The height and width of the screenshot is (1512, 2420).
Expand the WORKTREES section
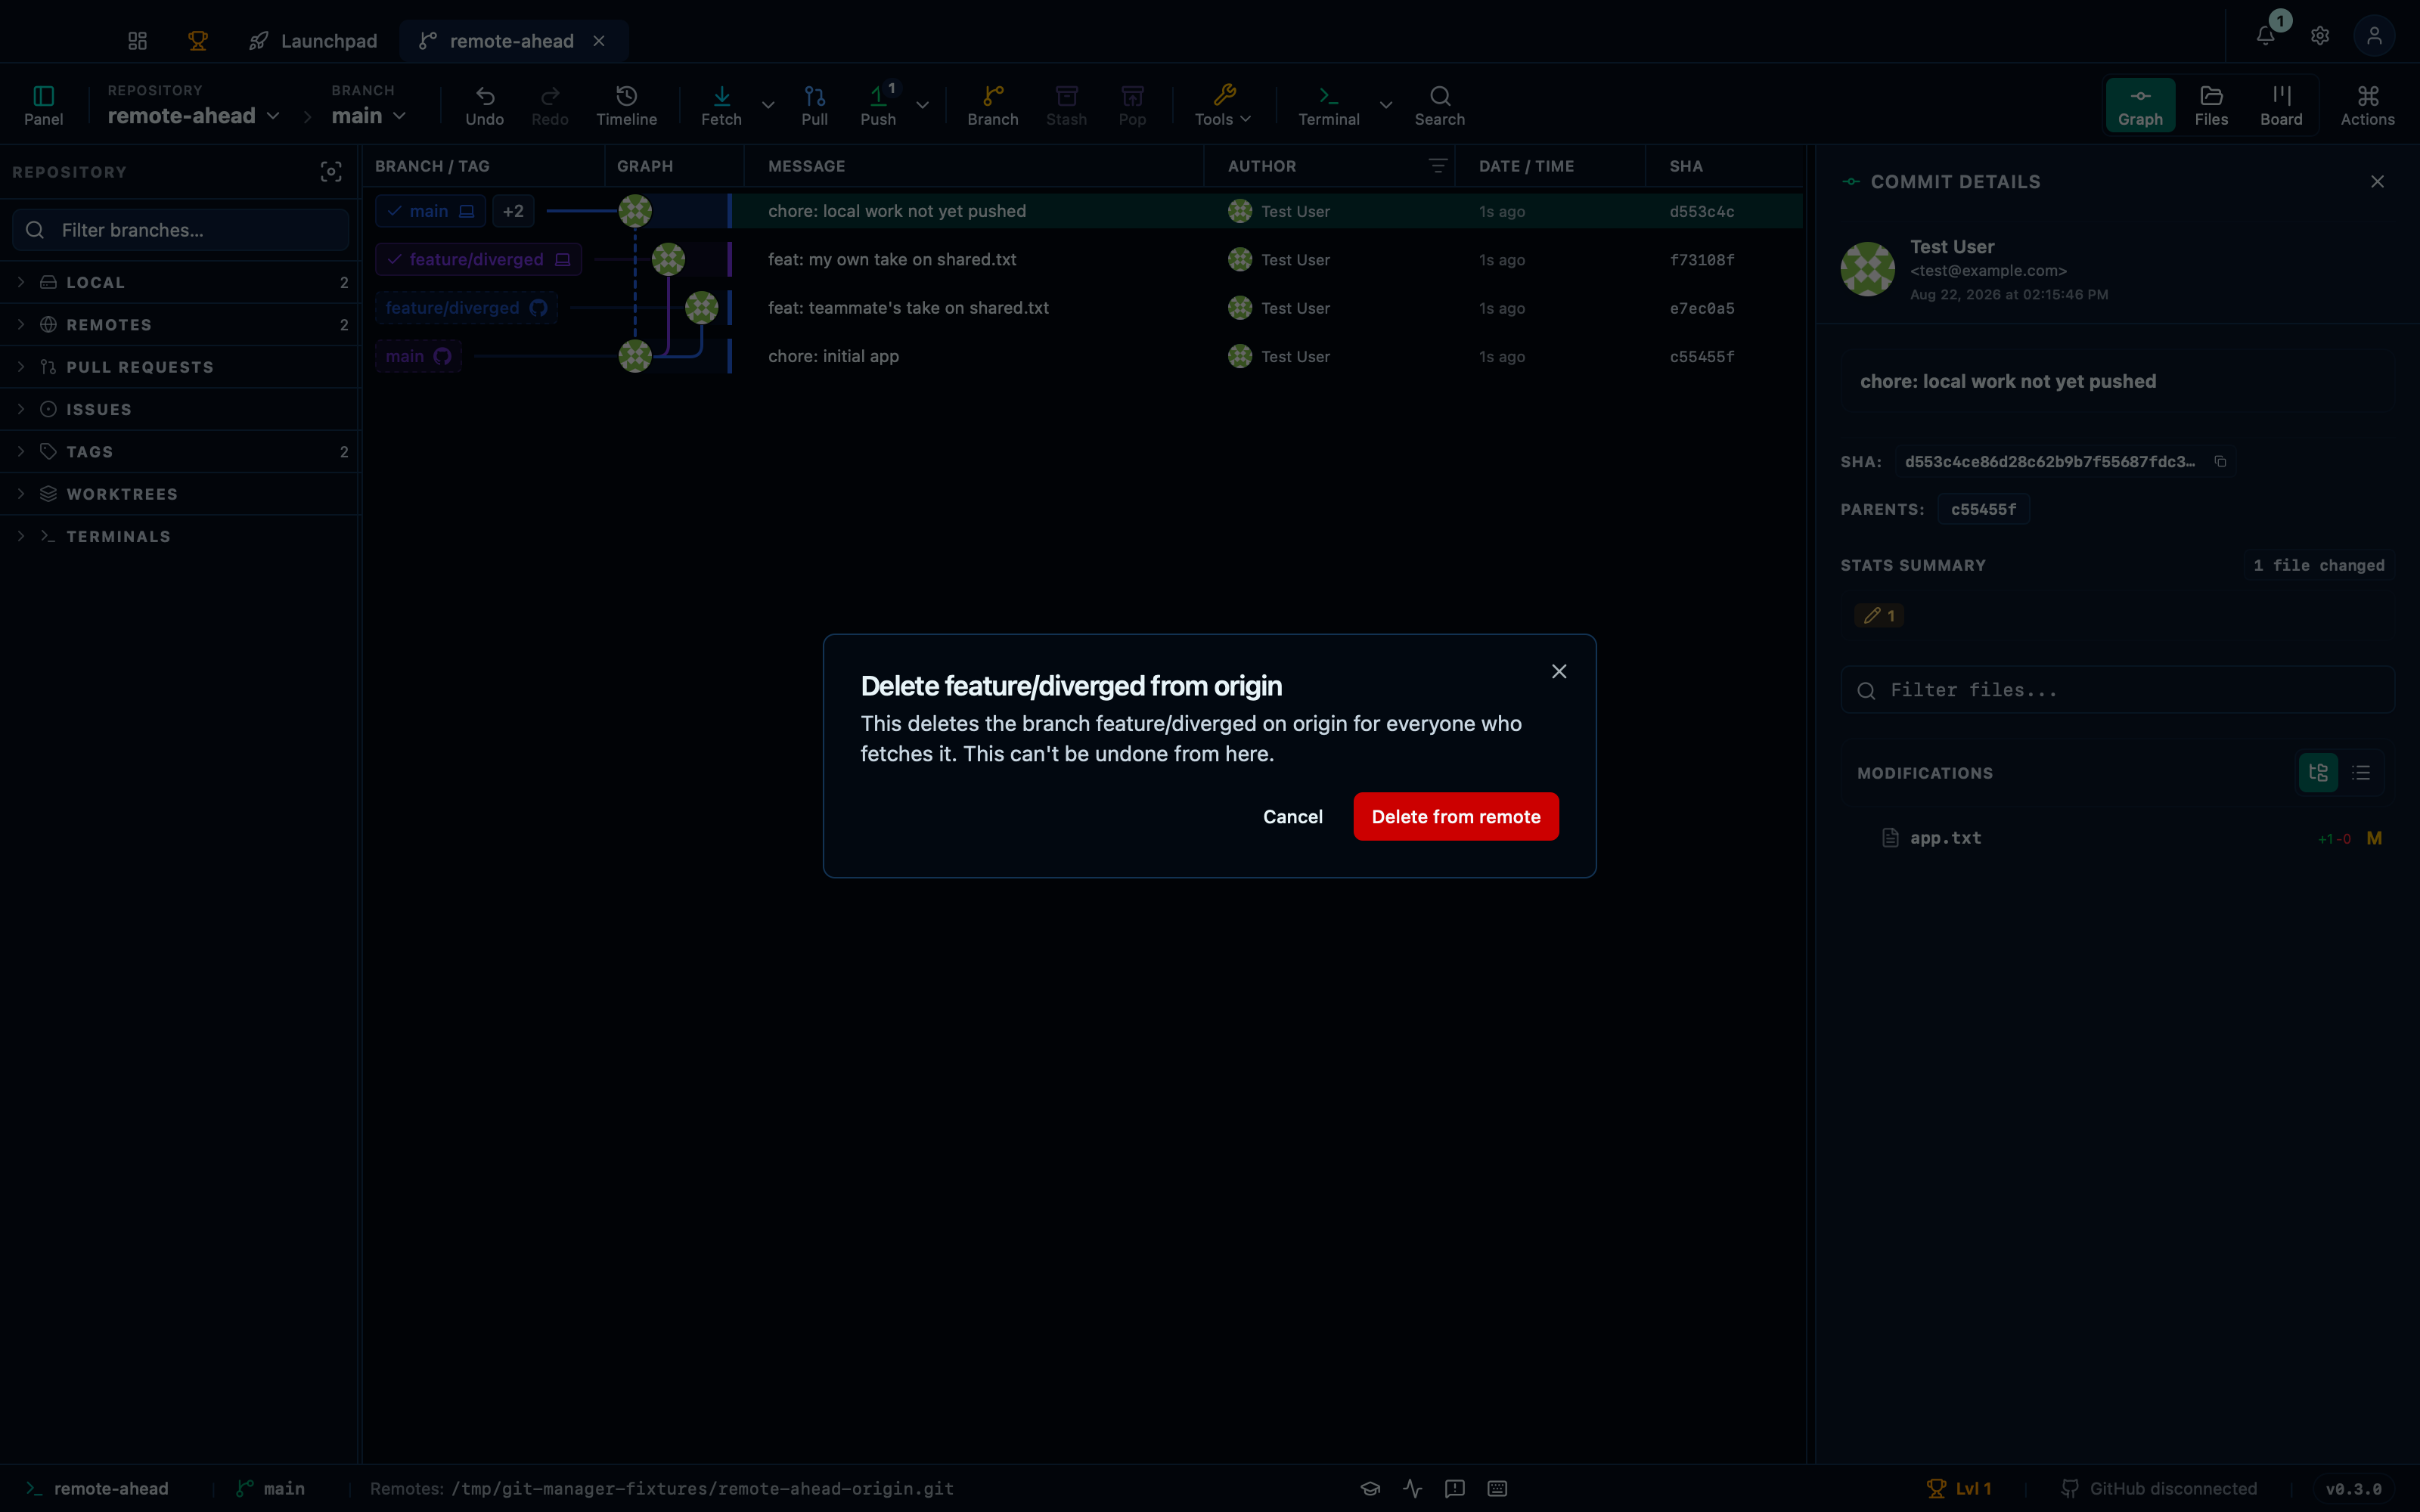[x=181, y=494]
